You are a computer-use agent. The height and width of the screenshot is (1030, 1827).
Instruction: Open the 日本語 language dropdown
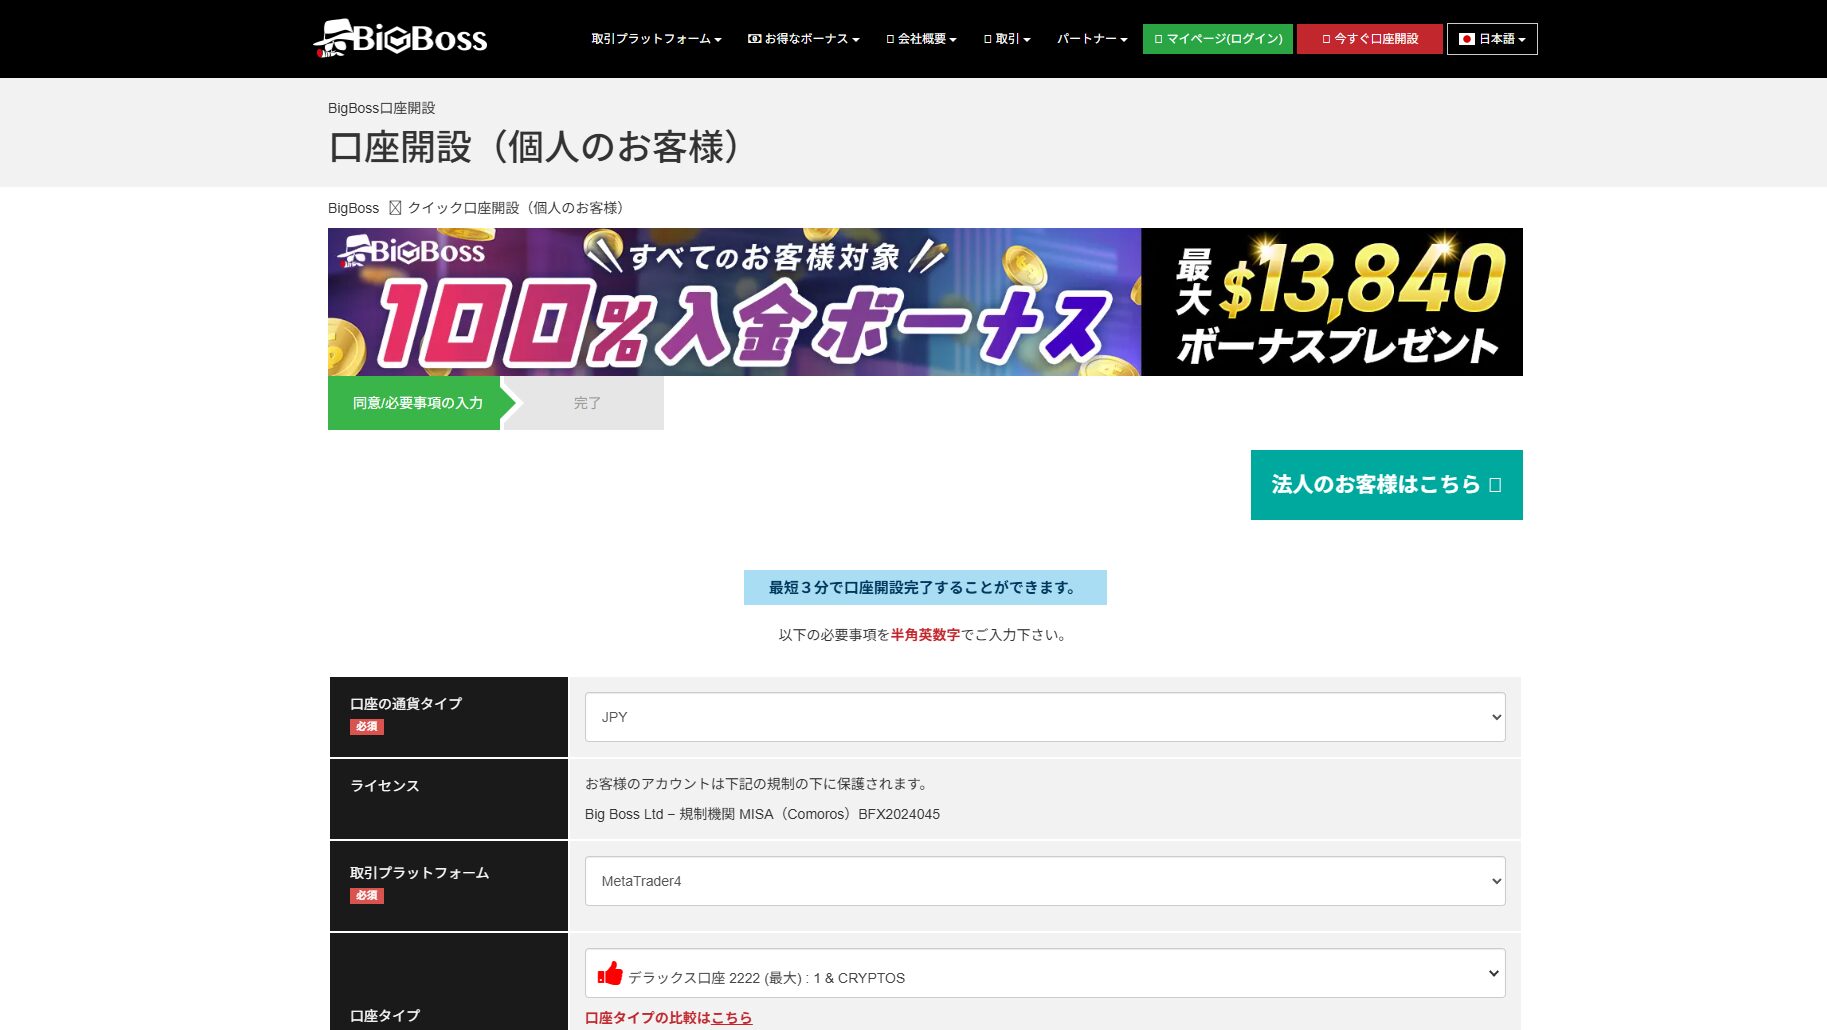tap(1492, 39)
